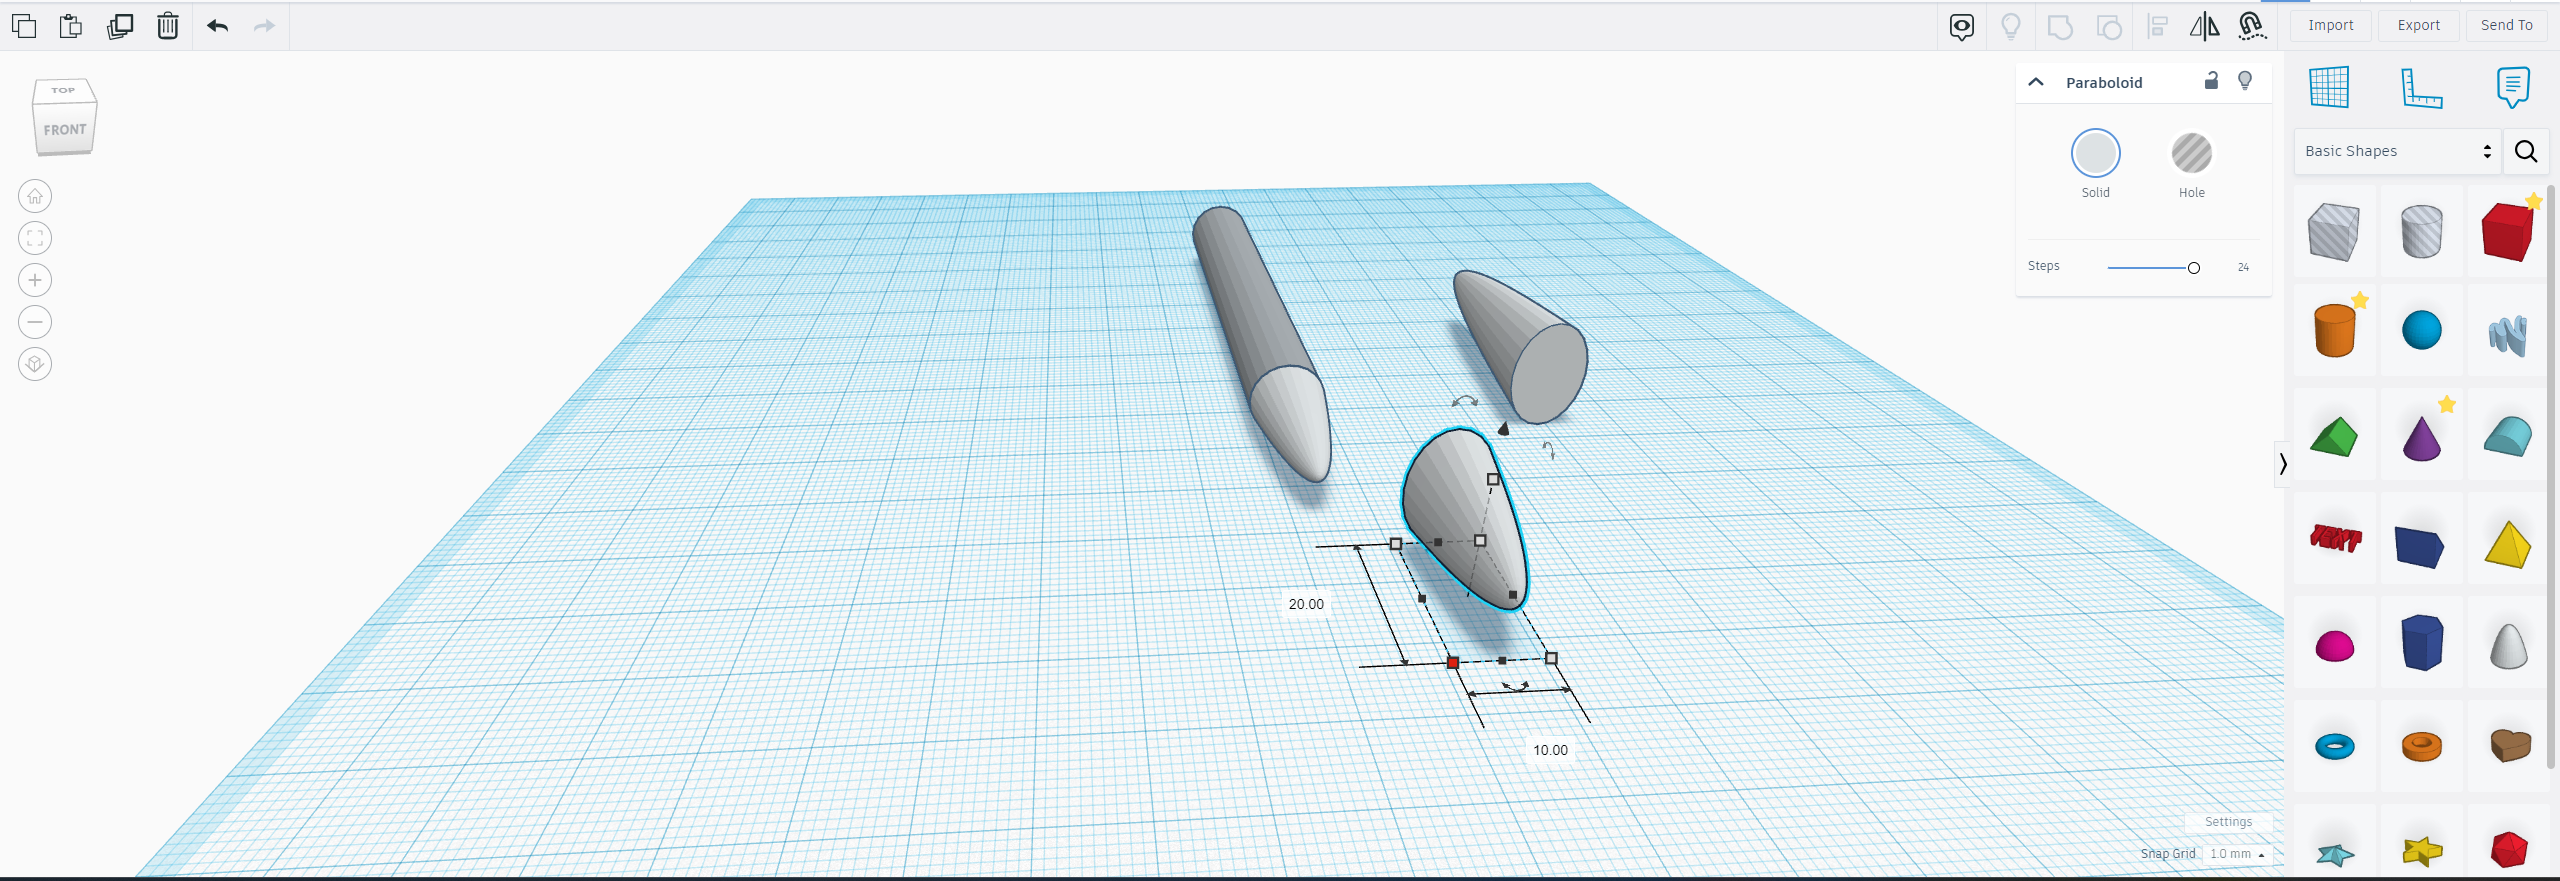Activate the Mirror tool

coord(2204,27)
